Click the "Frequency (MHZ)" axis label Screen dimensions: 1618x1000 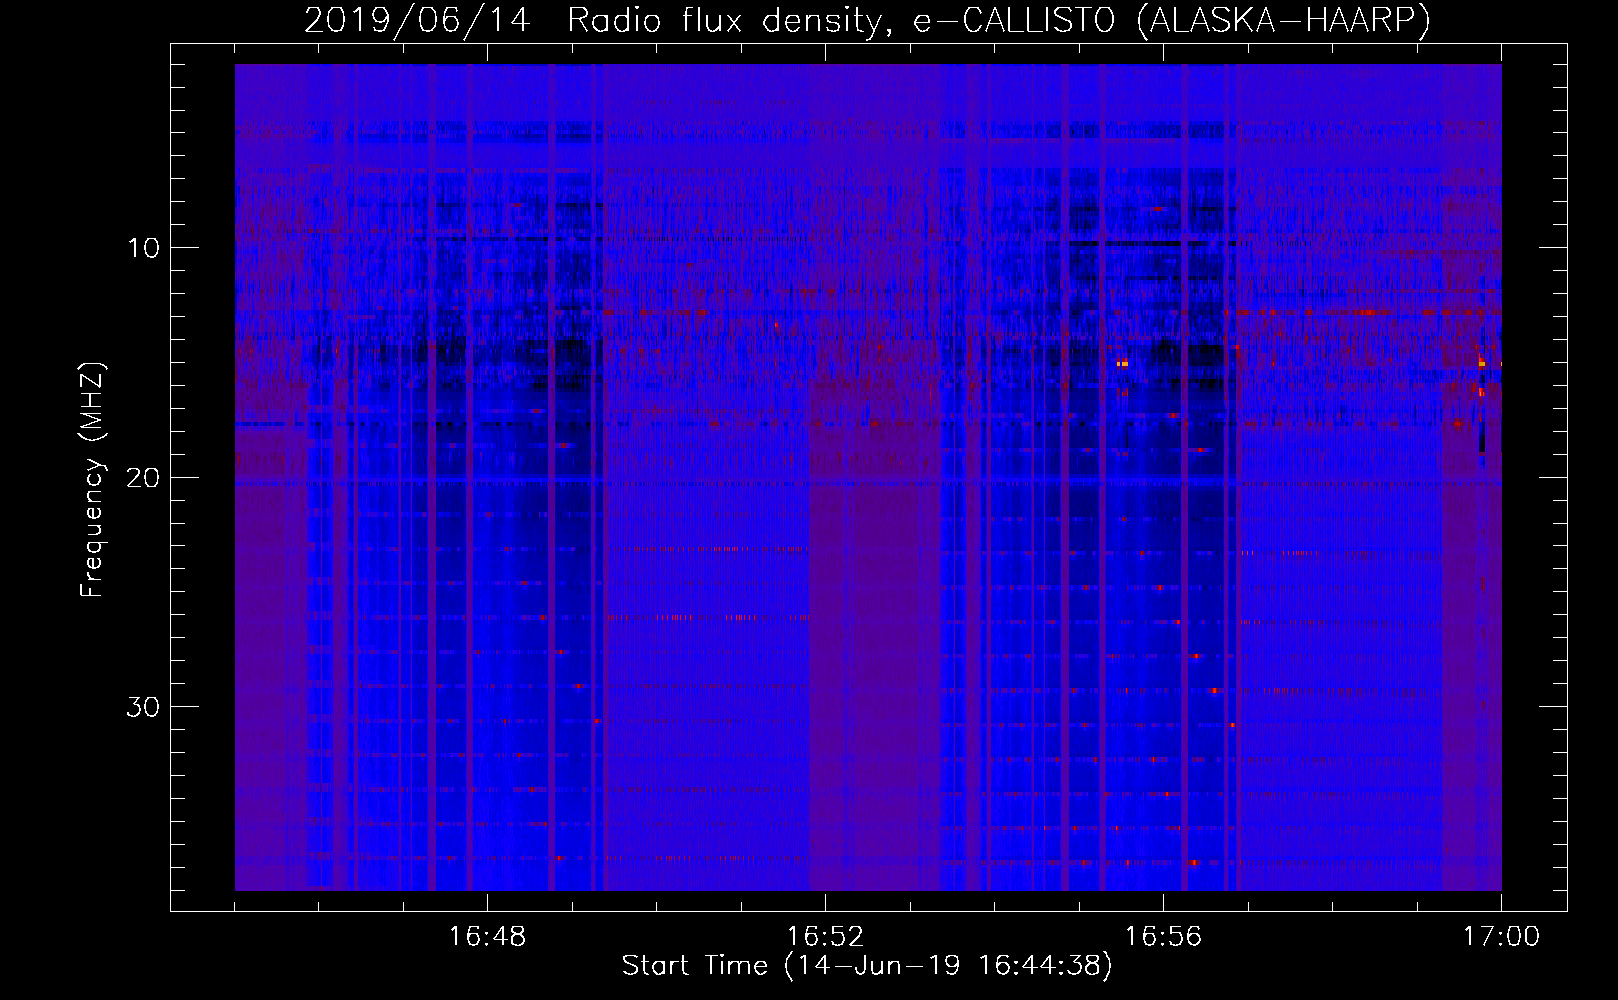click(92, 479)
